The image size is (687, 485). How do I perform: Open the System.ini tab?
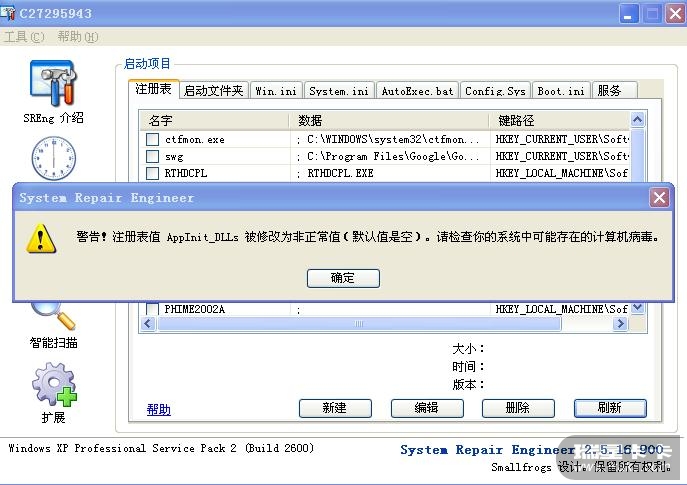tap(339, 91)
